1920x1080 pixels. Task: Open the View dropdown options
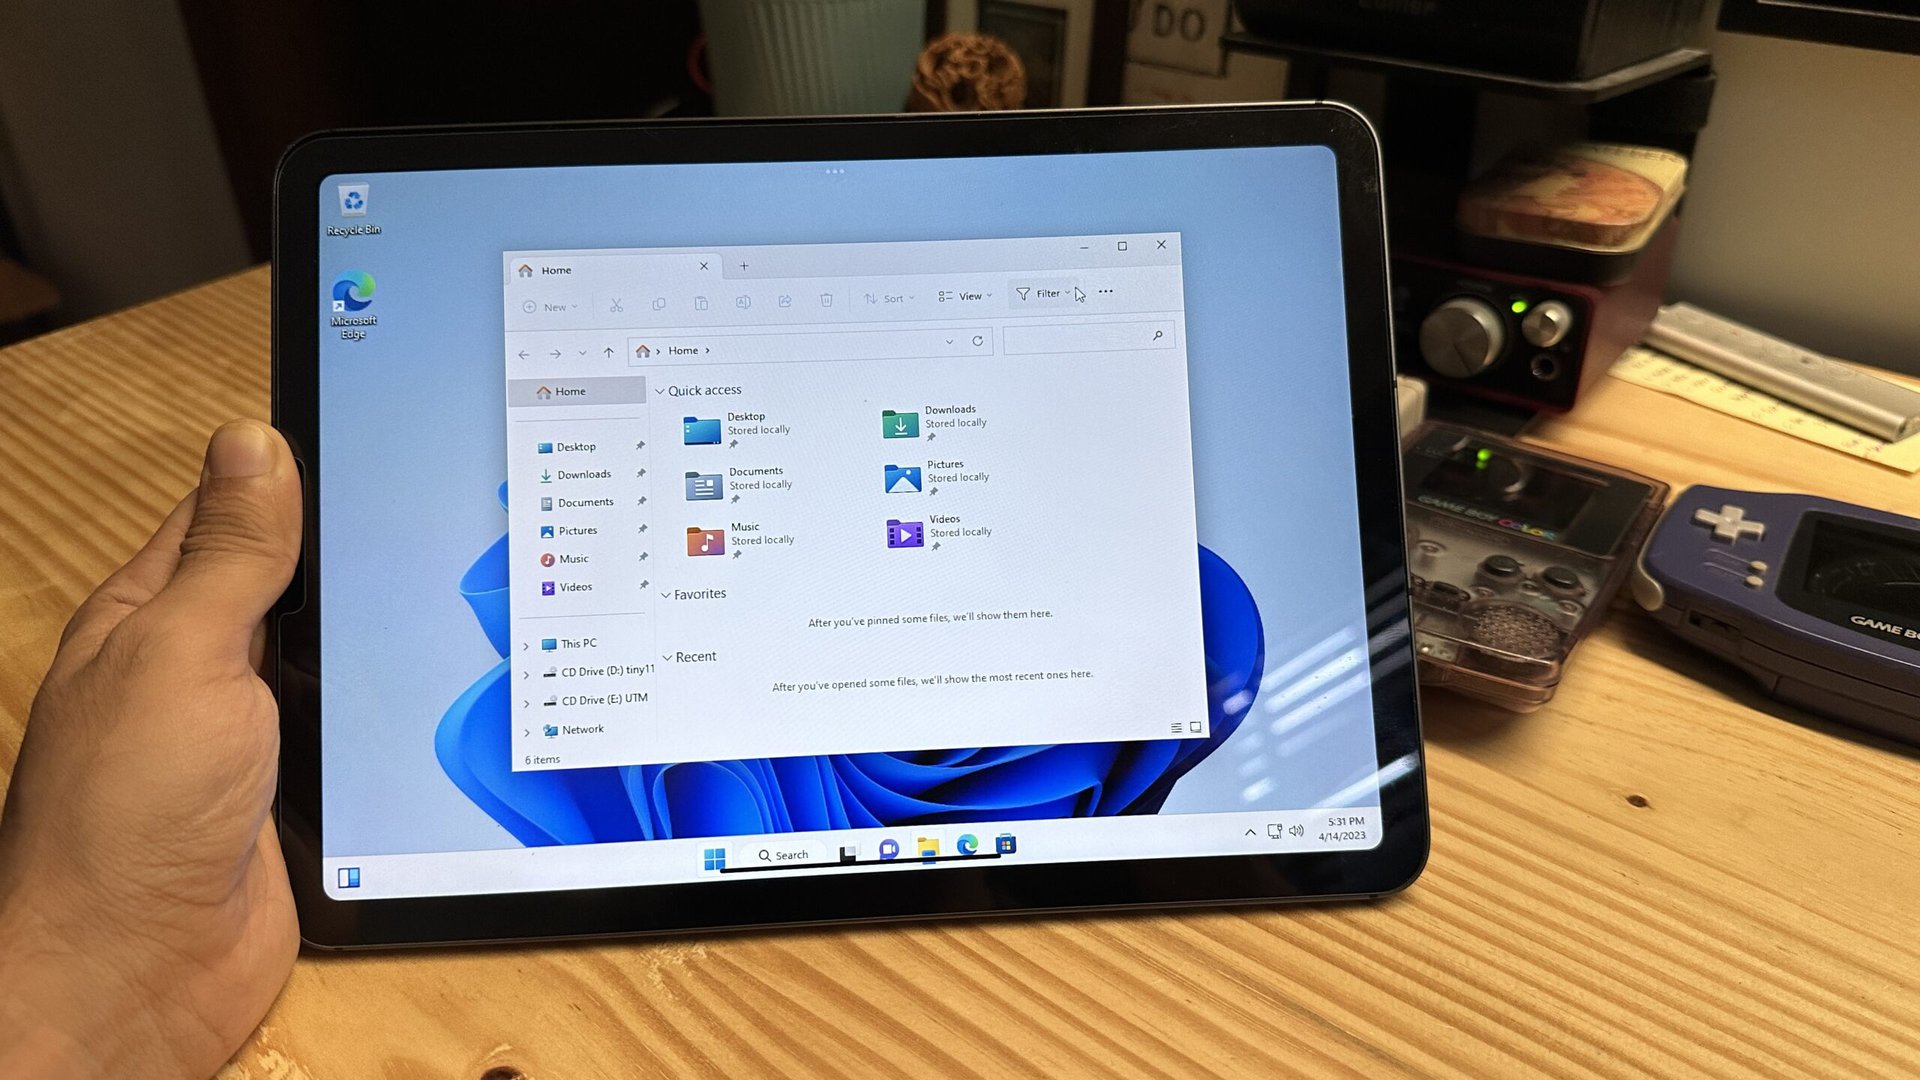tap(965, 293)
